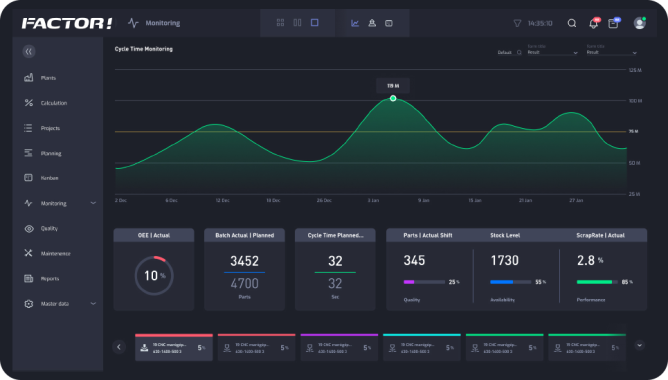668x380 pixels.
Task: Select the line chart view icon
Action: [355, 23]
